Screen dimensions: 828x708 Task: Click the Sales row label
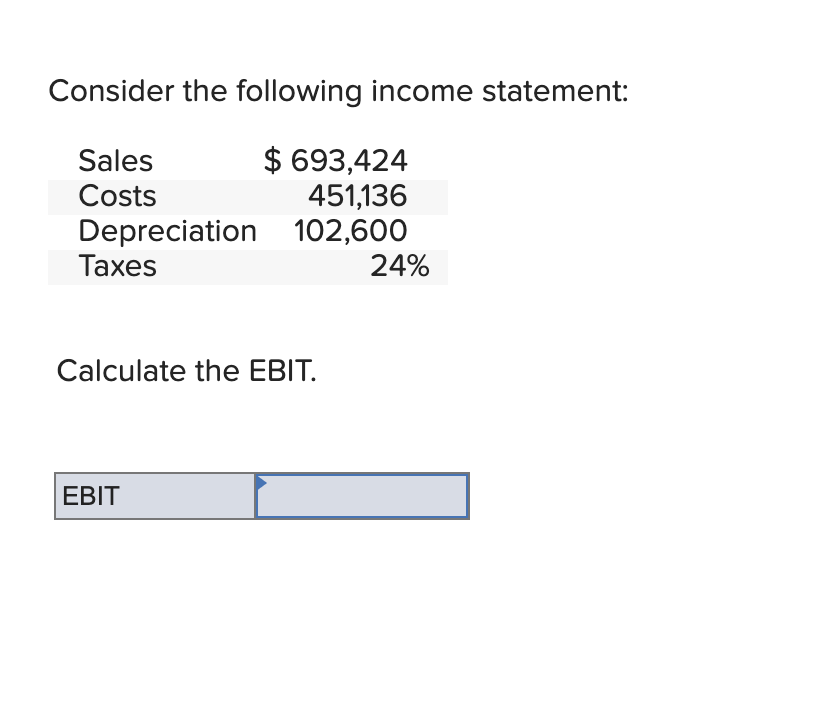coord(116,161)
